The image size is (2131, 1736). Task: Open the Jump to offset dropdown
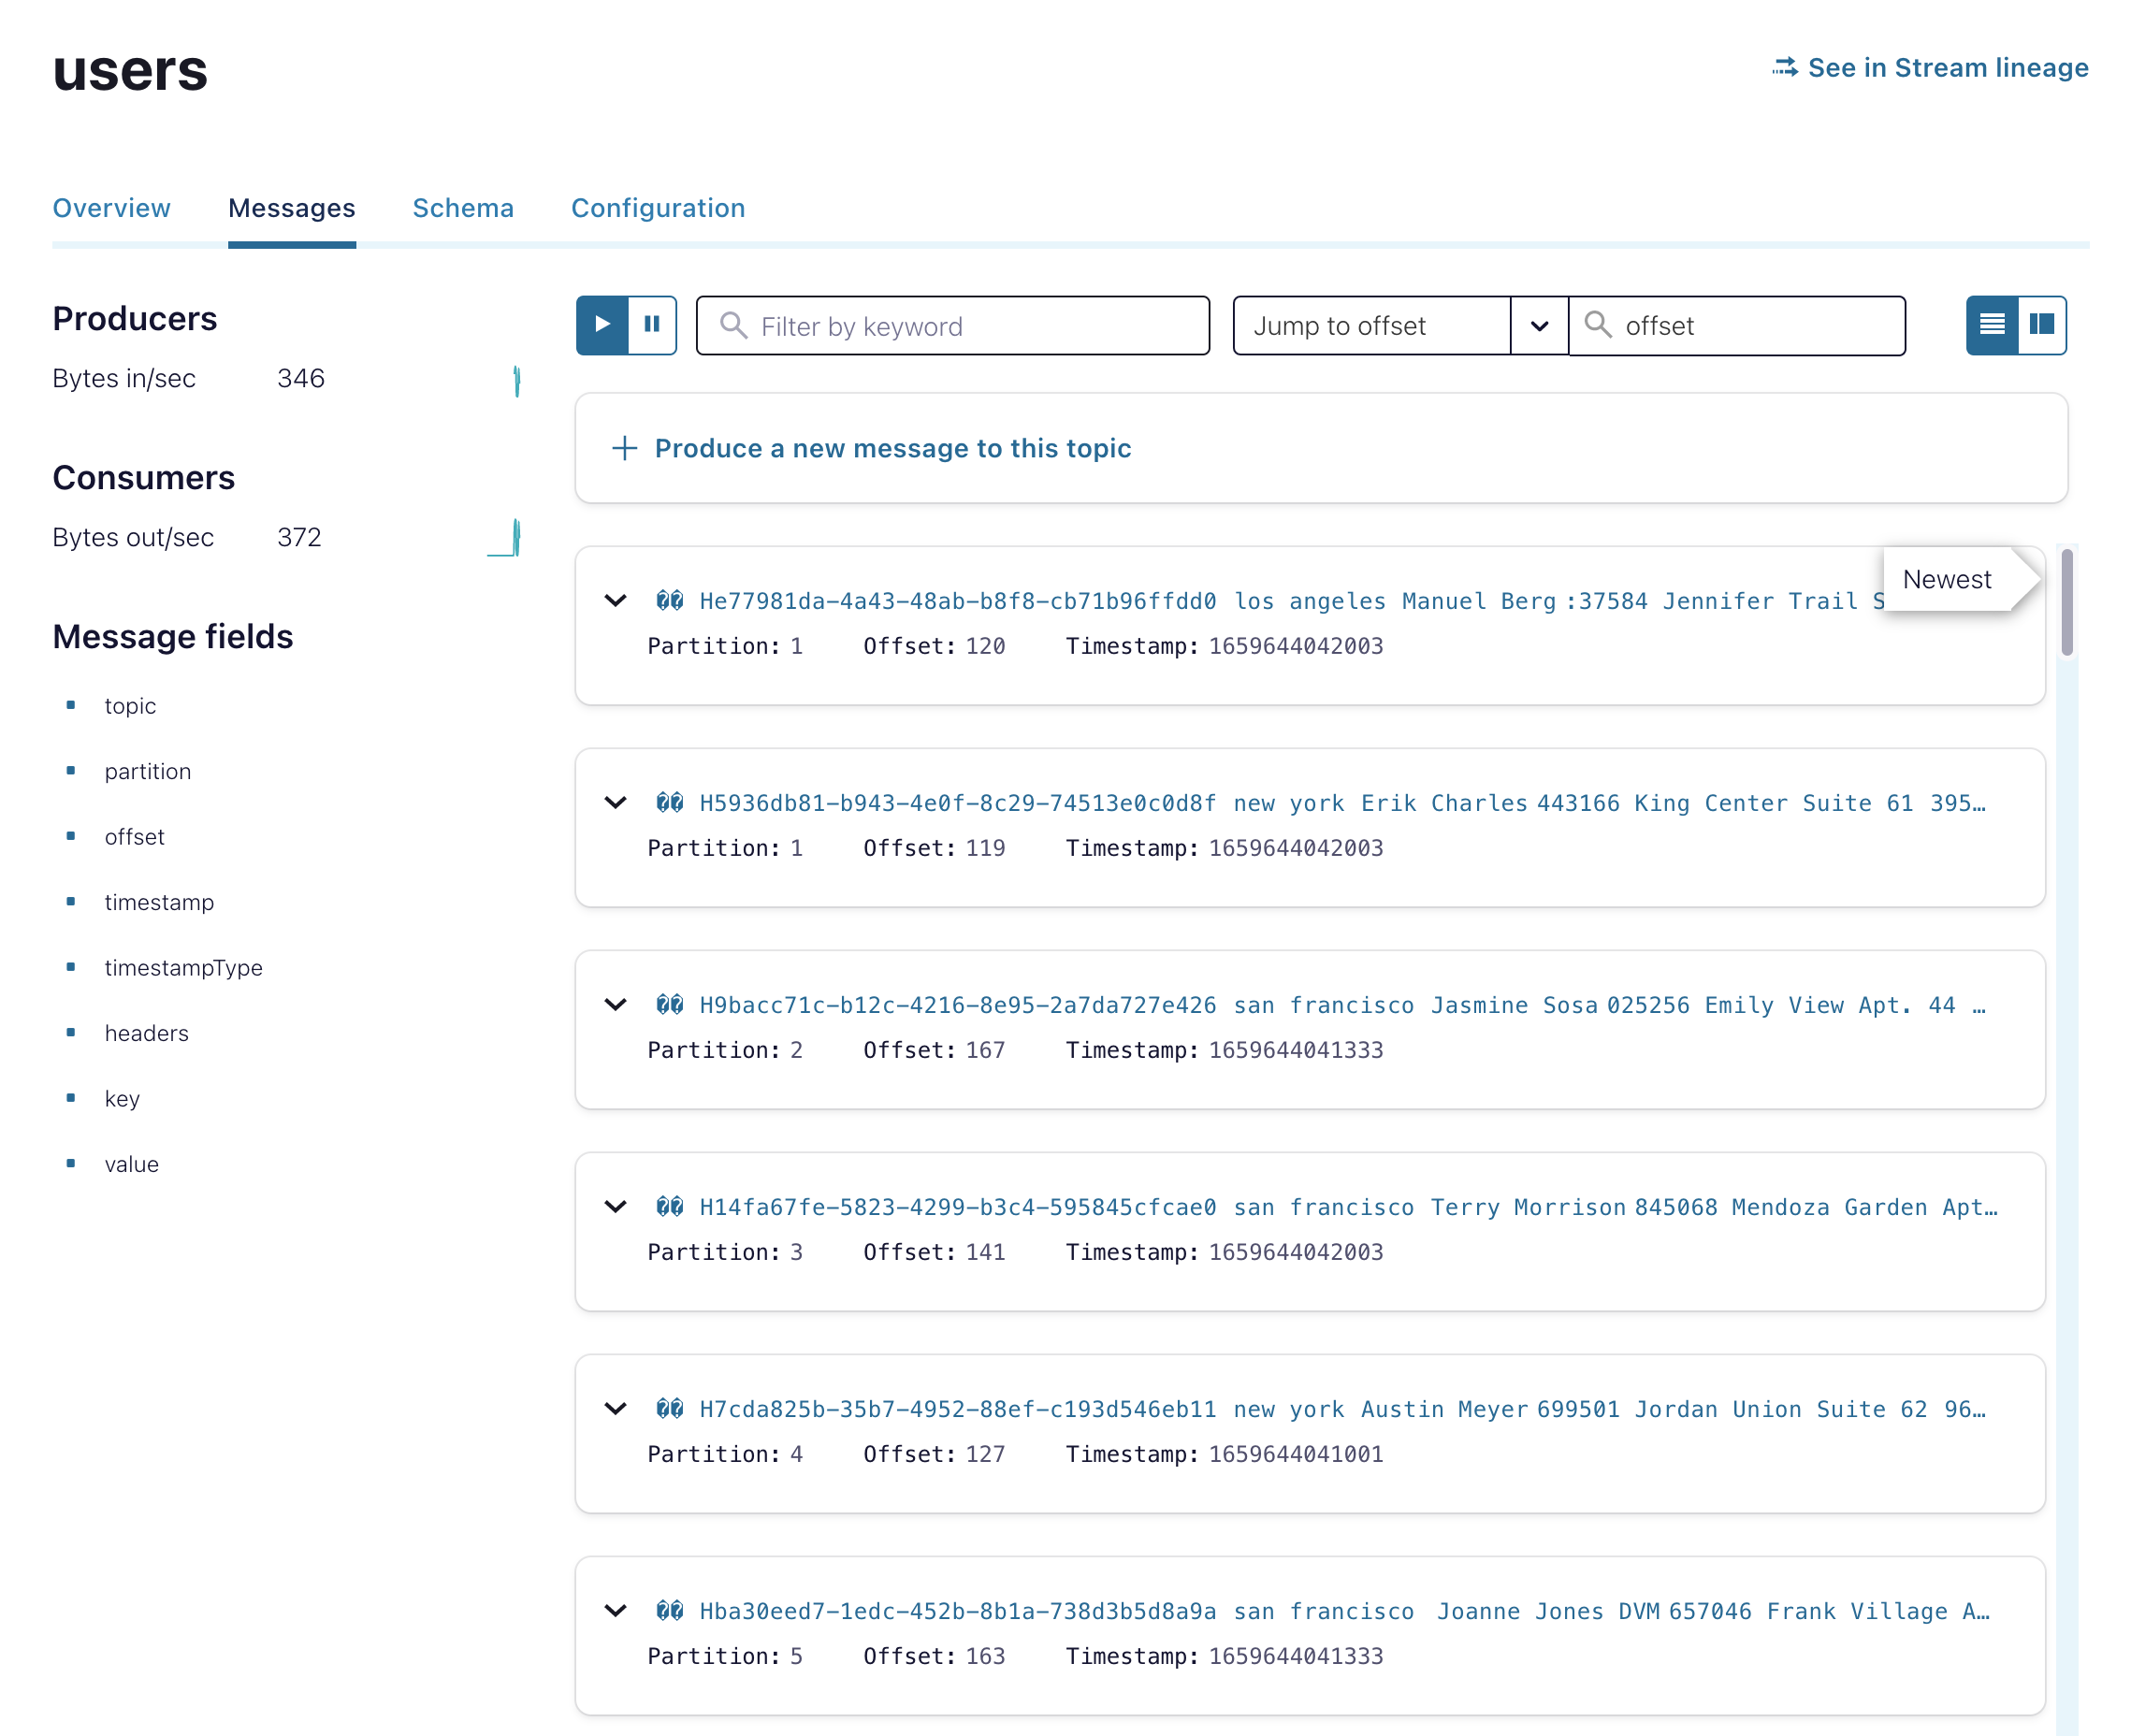[x=1538, y=325]
